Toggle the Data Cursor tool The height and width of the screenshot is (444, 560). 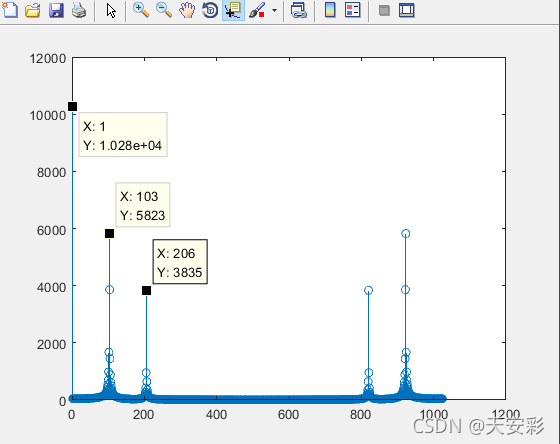(x=233, y=10)
